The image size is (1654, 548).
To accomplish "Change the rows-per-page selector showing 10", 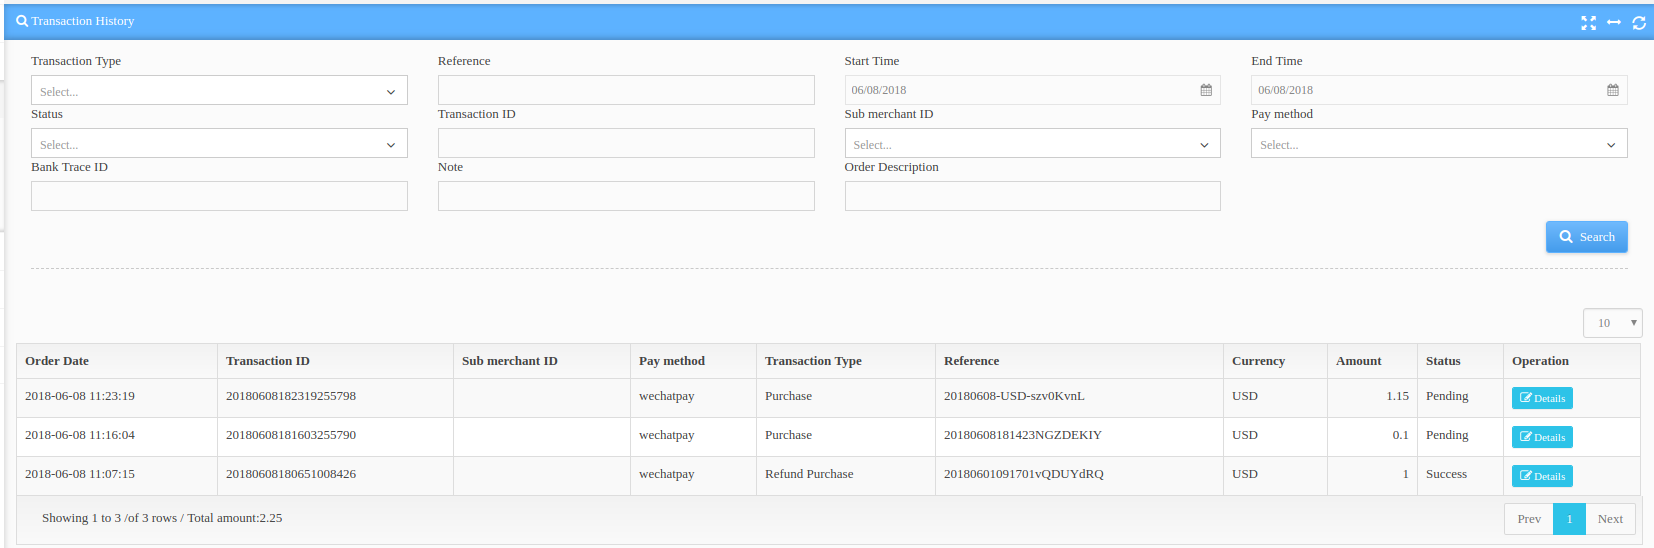I will [x=1612, y=323].
